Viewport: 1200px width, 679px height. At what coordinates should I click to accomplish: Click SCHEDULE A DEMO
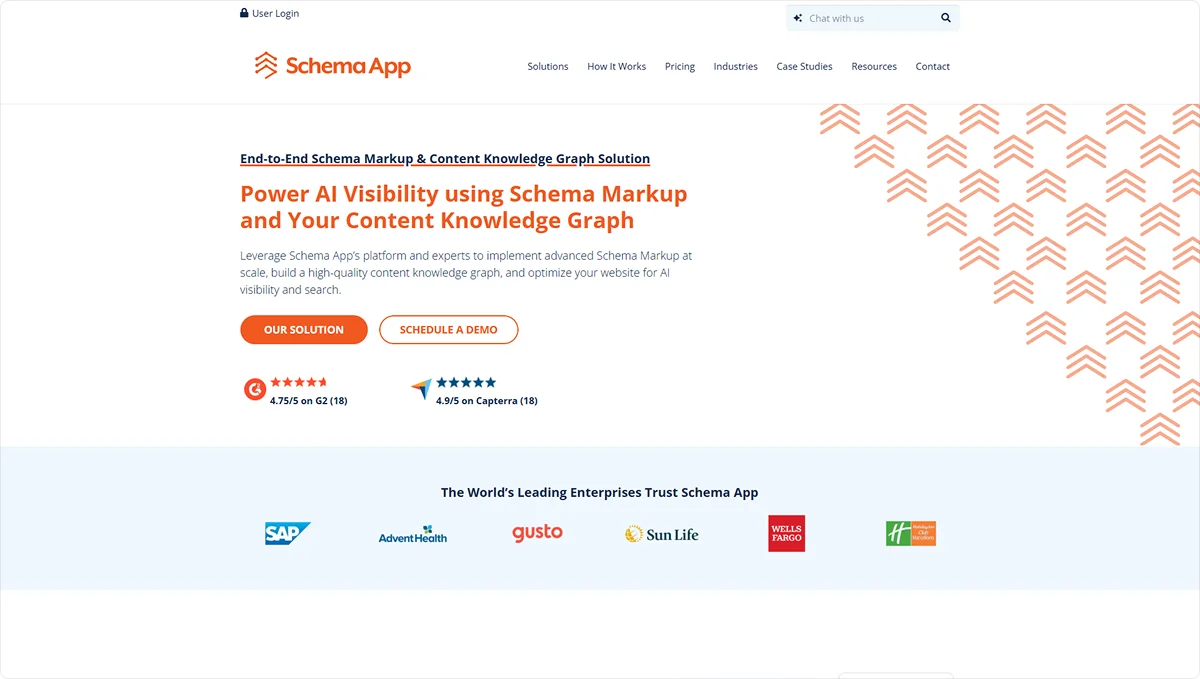[448, 329]
